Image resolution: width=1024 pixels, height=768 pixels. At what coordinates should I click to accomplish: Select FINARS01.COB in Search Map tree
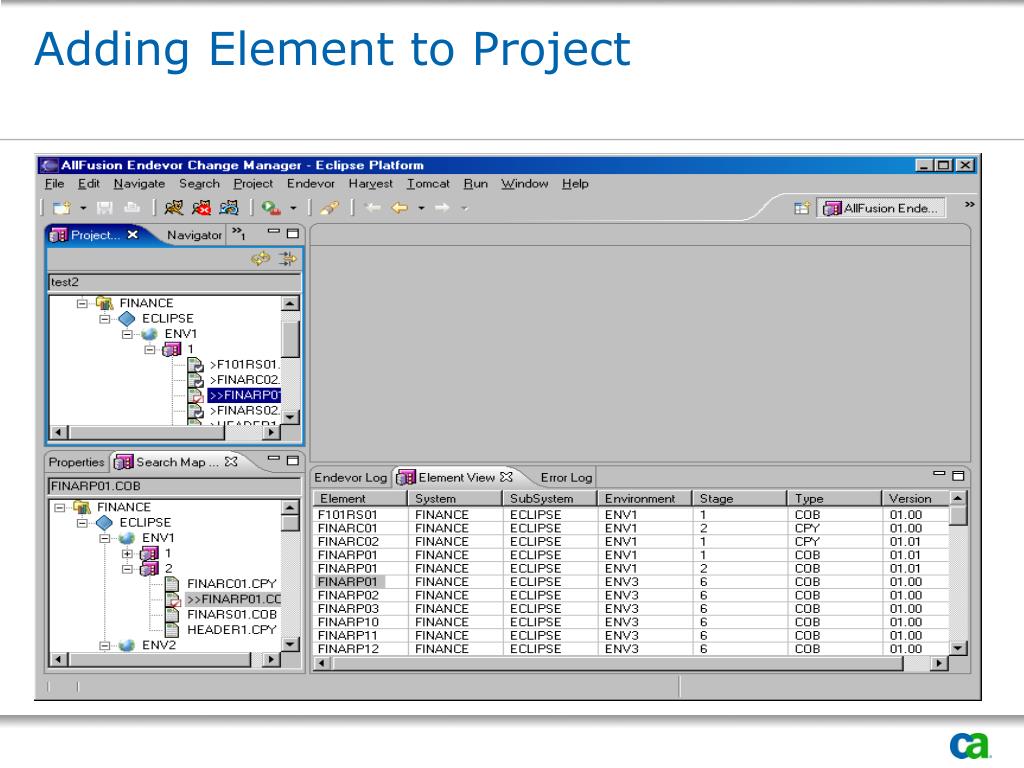click(x=231, y=615)
